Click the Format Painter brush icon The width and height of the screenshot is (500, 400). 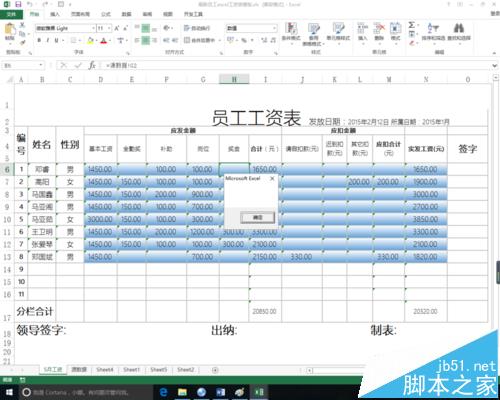click(x=22, y=42)
